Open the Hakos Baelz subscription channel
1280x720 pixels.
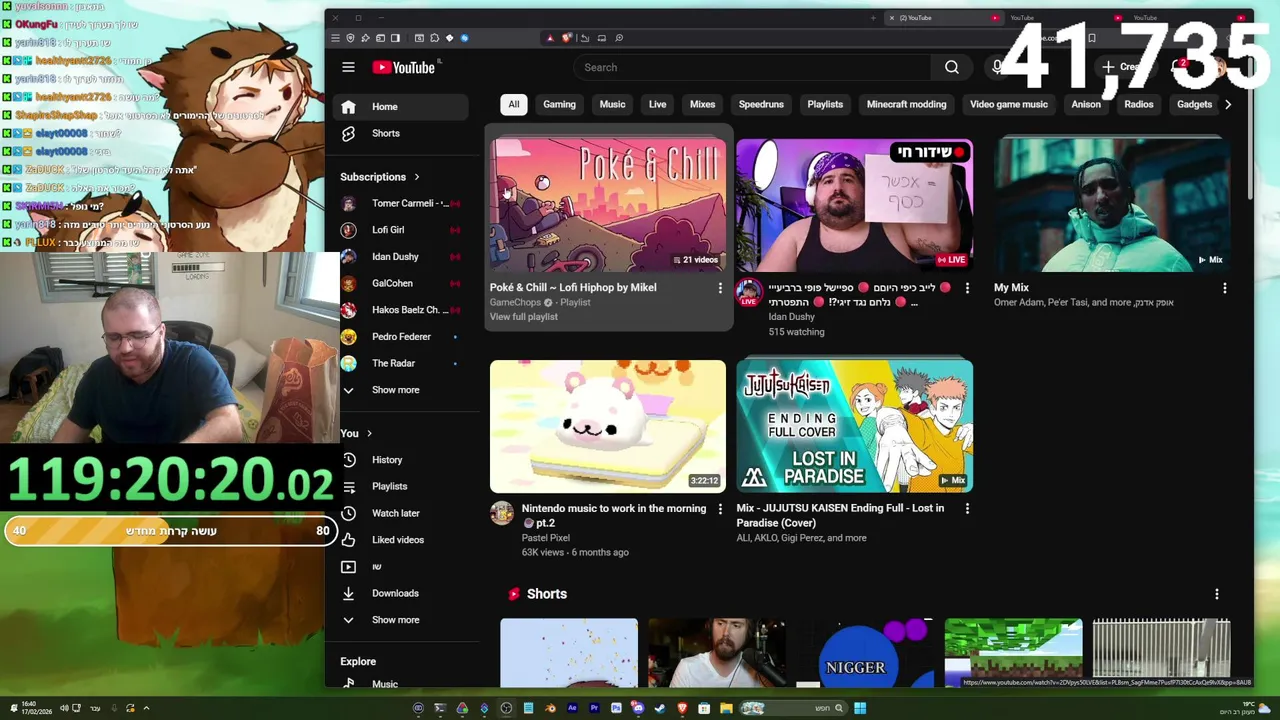coord(403,310)
